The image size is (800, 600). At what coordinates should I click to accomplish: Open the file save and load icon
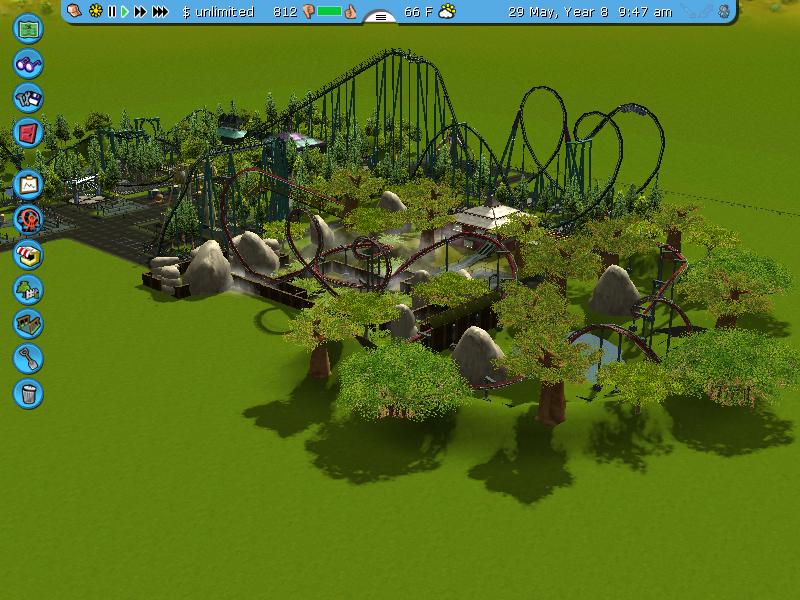tap(28, 98)
